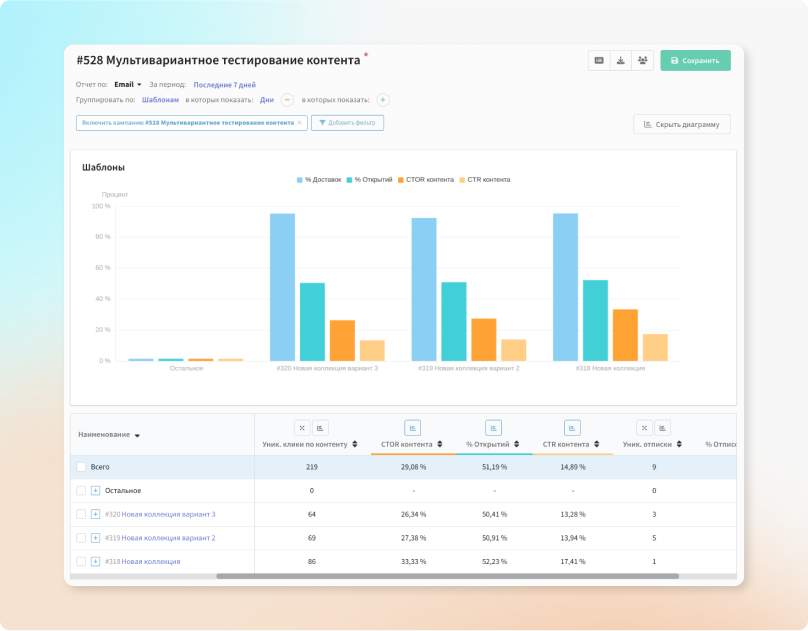Click 'Скрыть диаграмму' button
Image resolution: width=808 pixels, height=631 pixels.
point(682,124)
